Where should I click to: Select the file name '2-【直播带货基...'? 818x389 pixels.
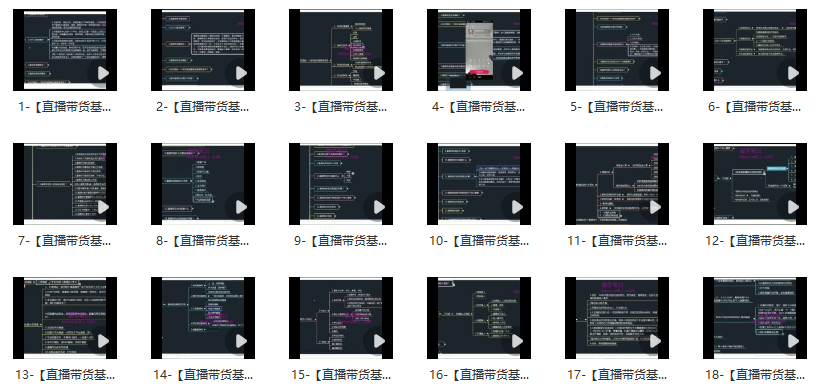click(203, 107)
